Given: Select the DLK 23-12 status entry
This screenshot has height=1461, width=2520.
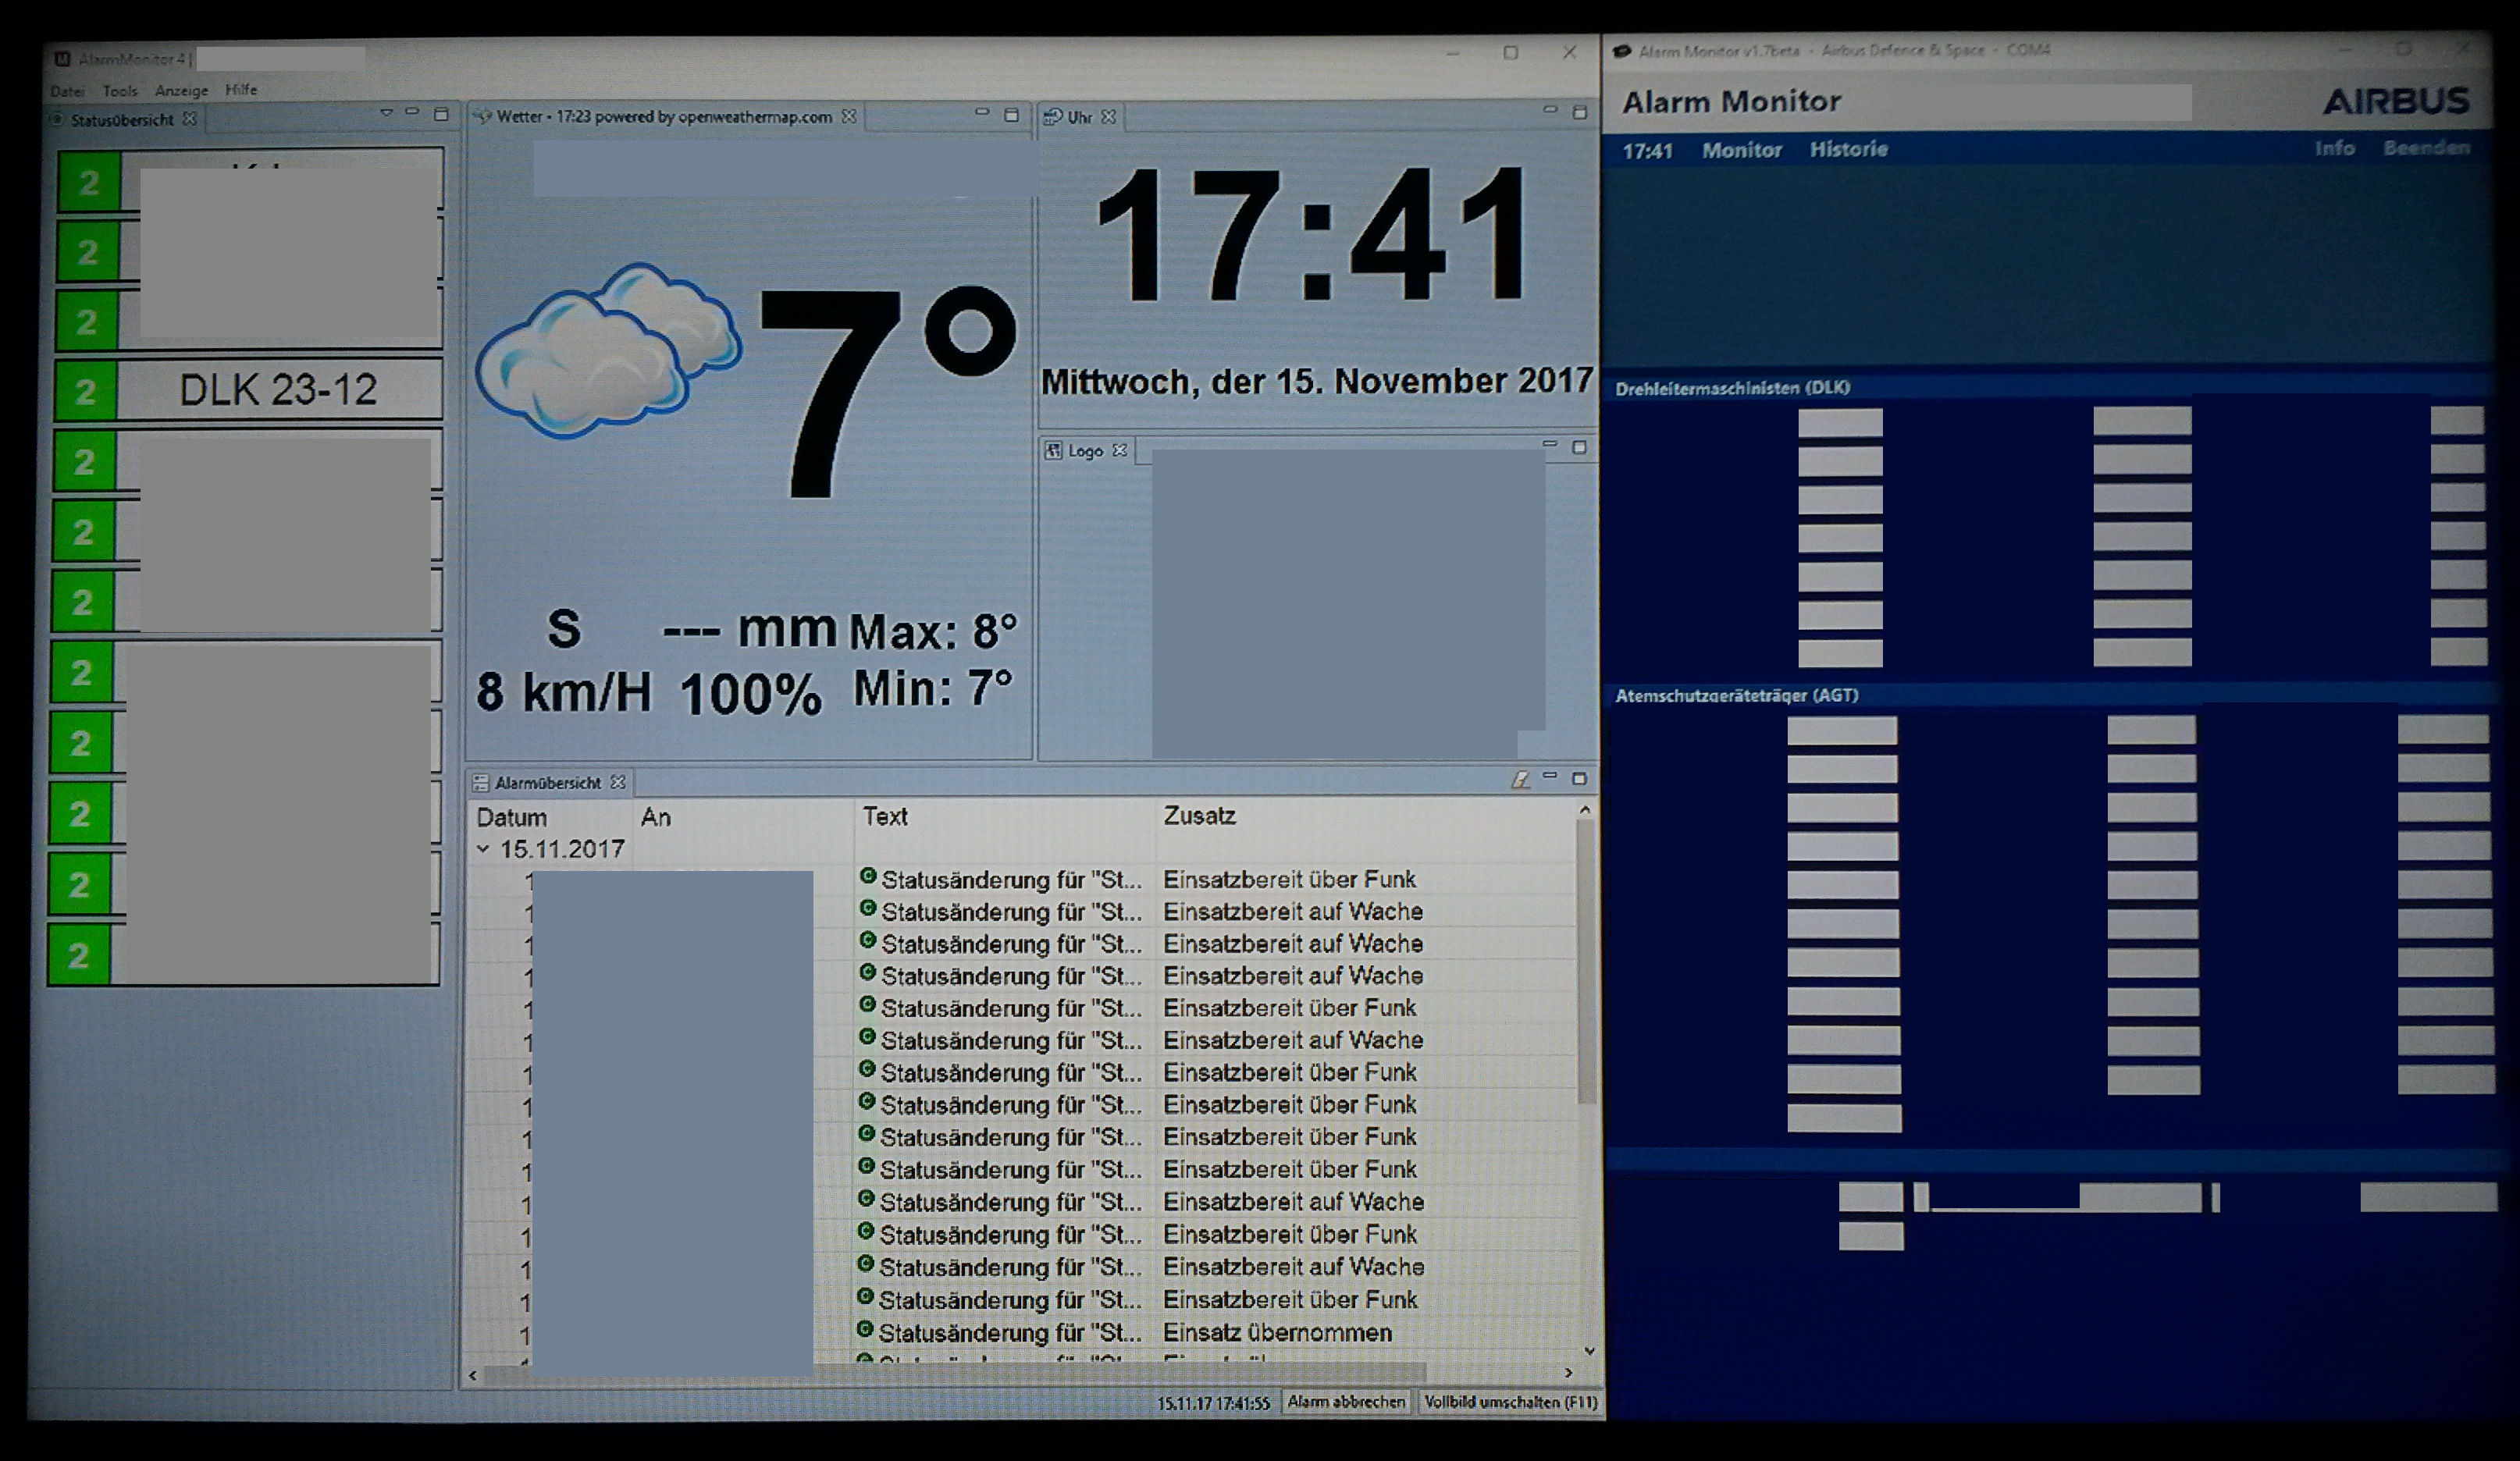Looking at the screenshot, I should coord(278,390).
